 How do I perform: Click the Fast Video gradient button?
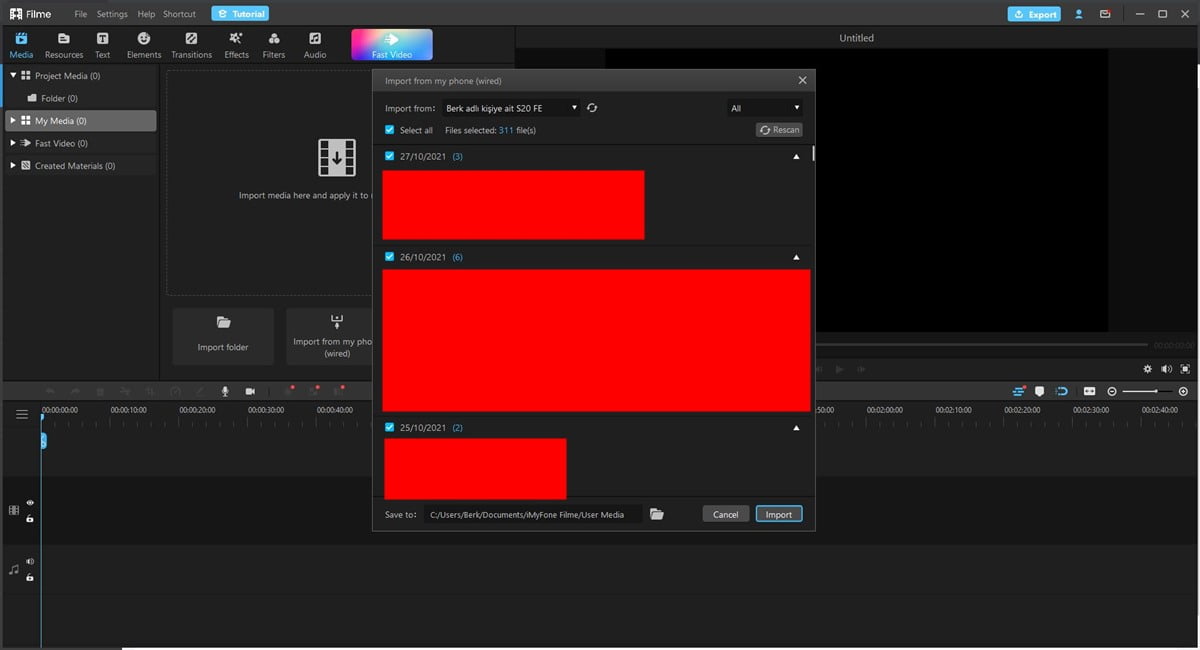click(391, 44)
